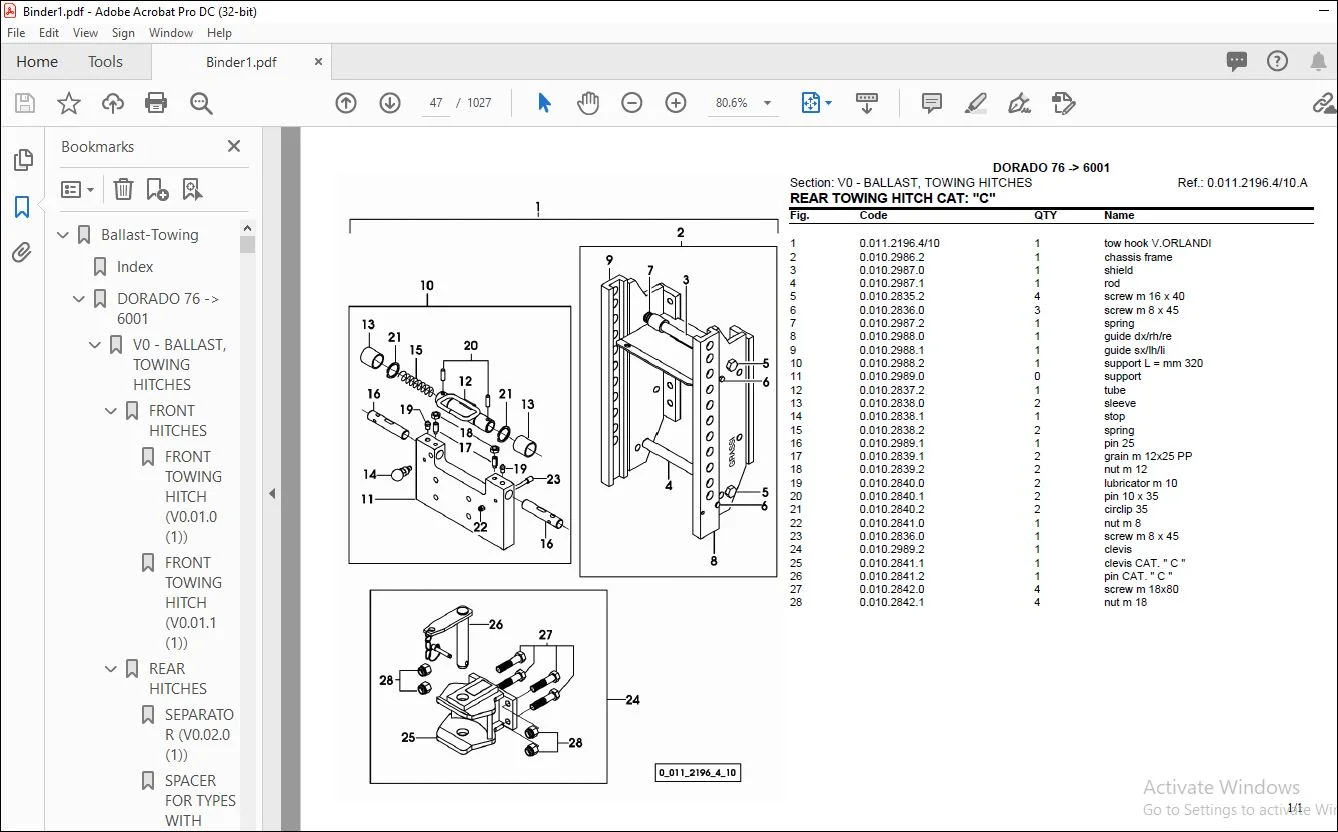Add a new bookmark

(157, 189)
